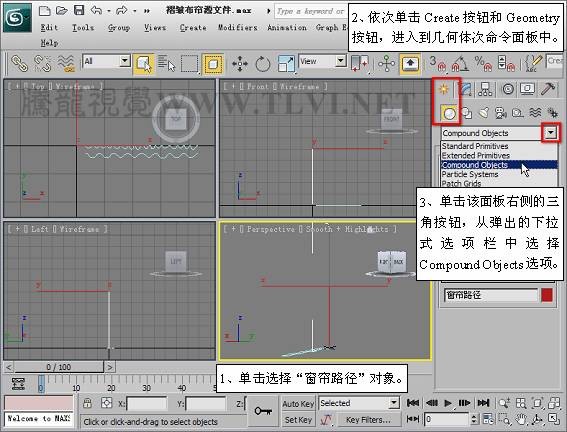567x432 pixels.
Task: Open Select by Name list icon
Action: (166, 64)
